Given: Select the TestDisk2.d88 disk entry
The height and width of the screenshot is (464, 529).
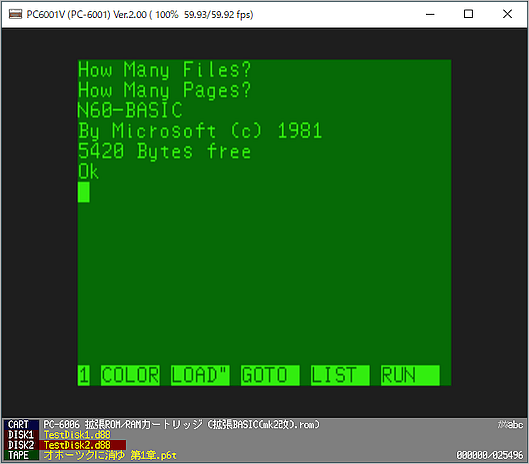Looking at the screenshot, I should (77, 445).
